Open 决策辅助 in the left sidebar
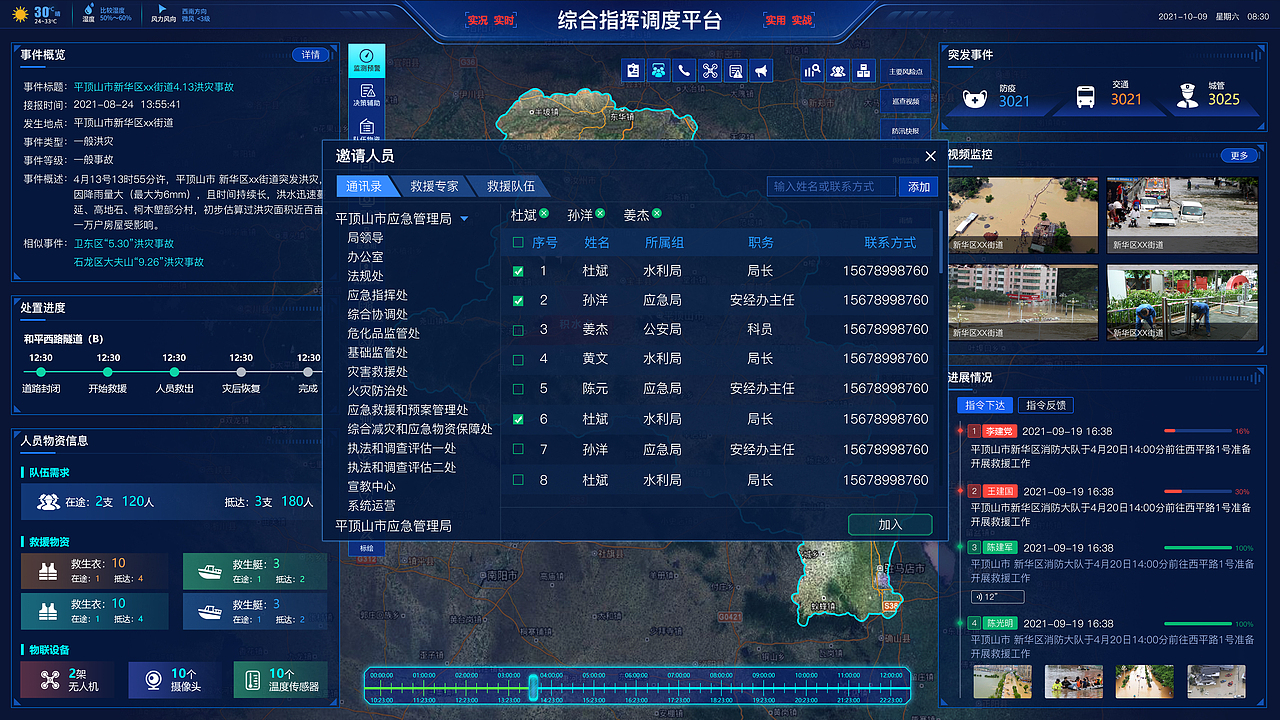1280x720 pixels. pos(365,97)
